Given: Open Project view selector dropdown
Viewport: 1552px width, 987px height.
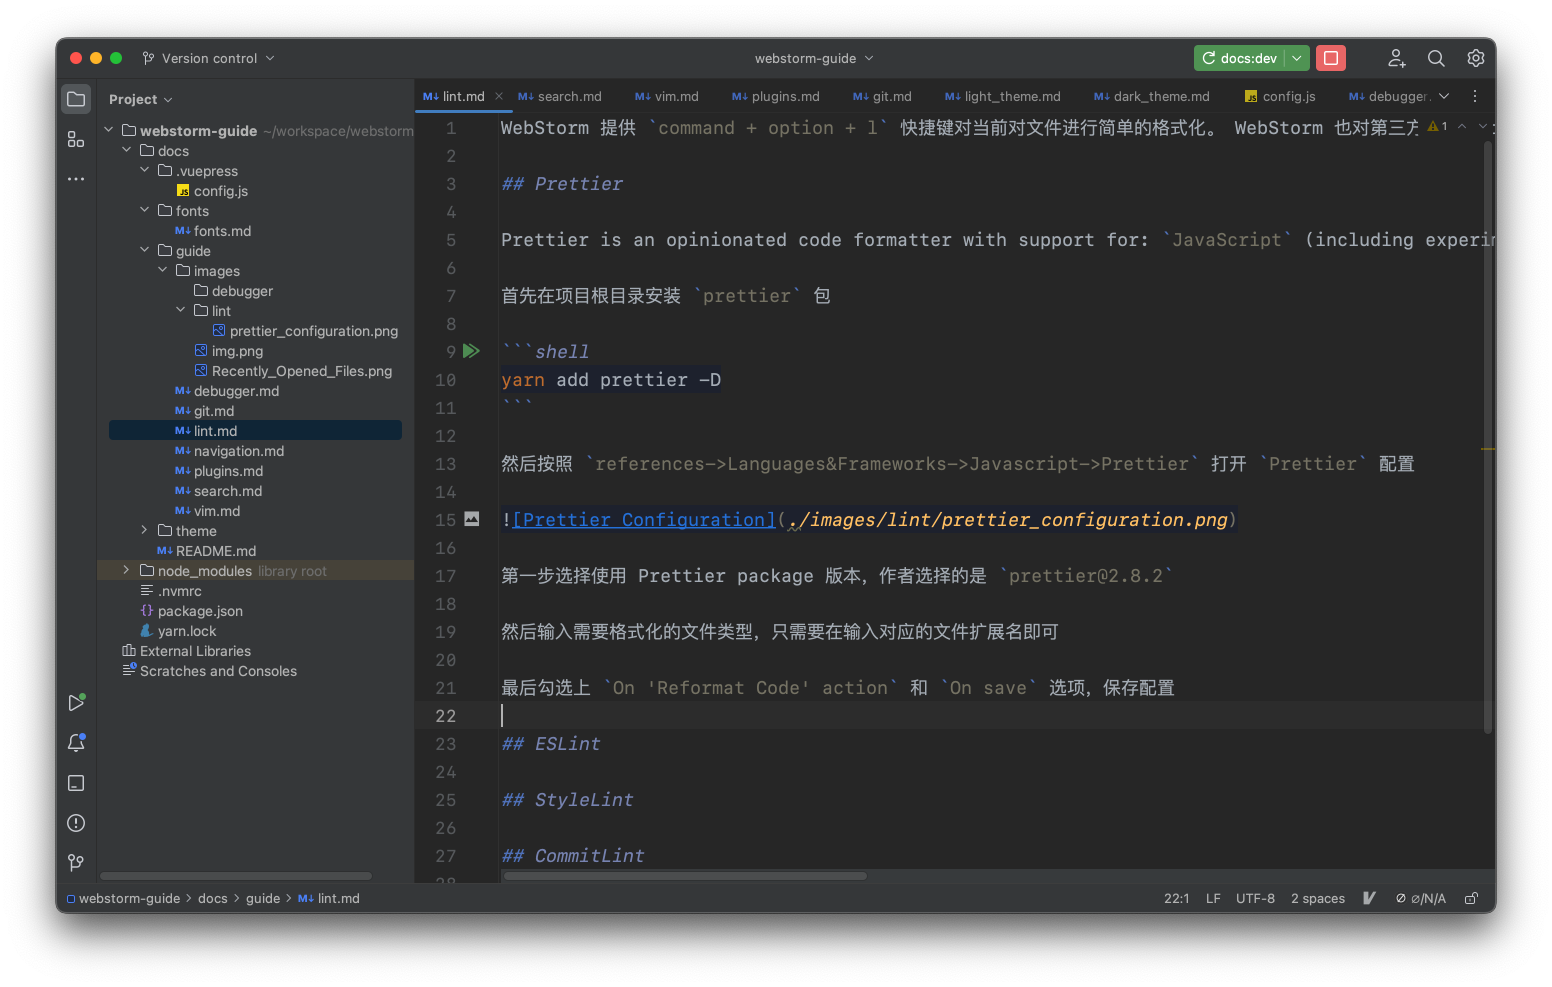Looking at the screenshot, I should [141, 99].
